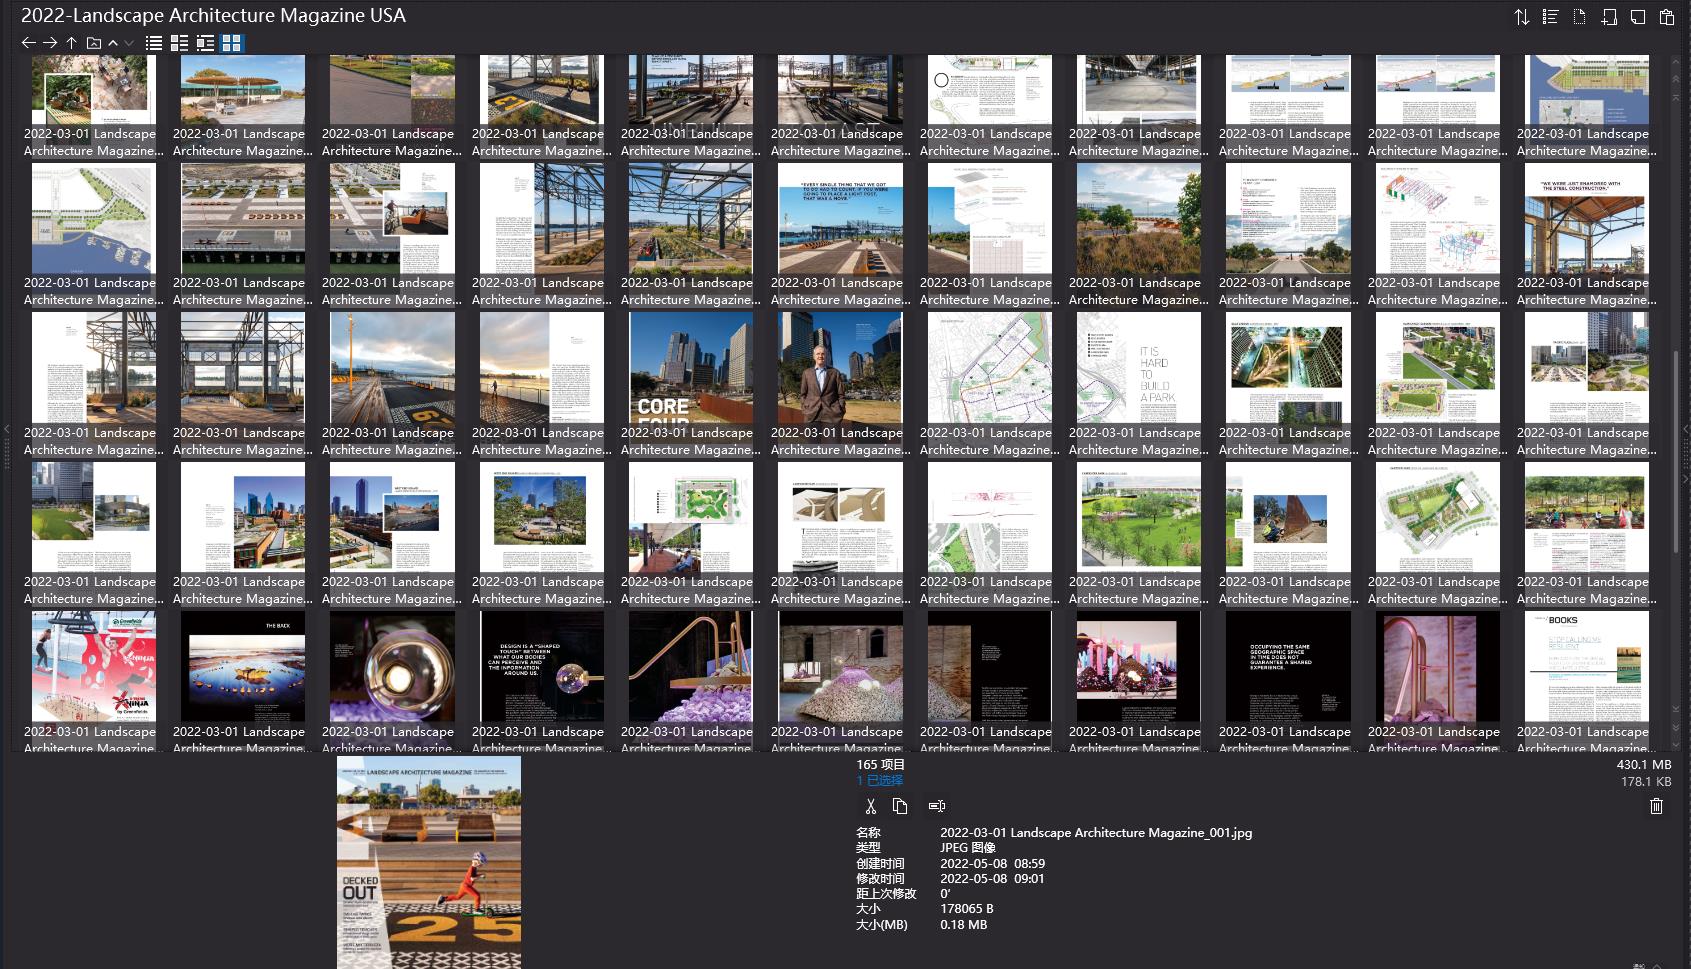Go back to the previous folder
Screen dimensions: 1691x969
click(x=28, y=43)
